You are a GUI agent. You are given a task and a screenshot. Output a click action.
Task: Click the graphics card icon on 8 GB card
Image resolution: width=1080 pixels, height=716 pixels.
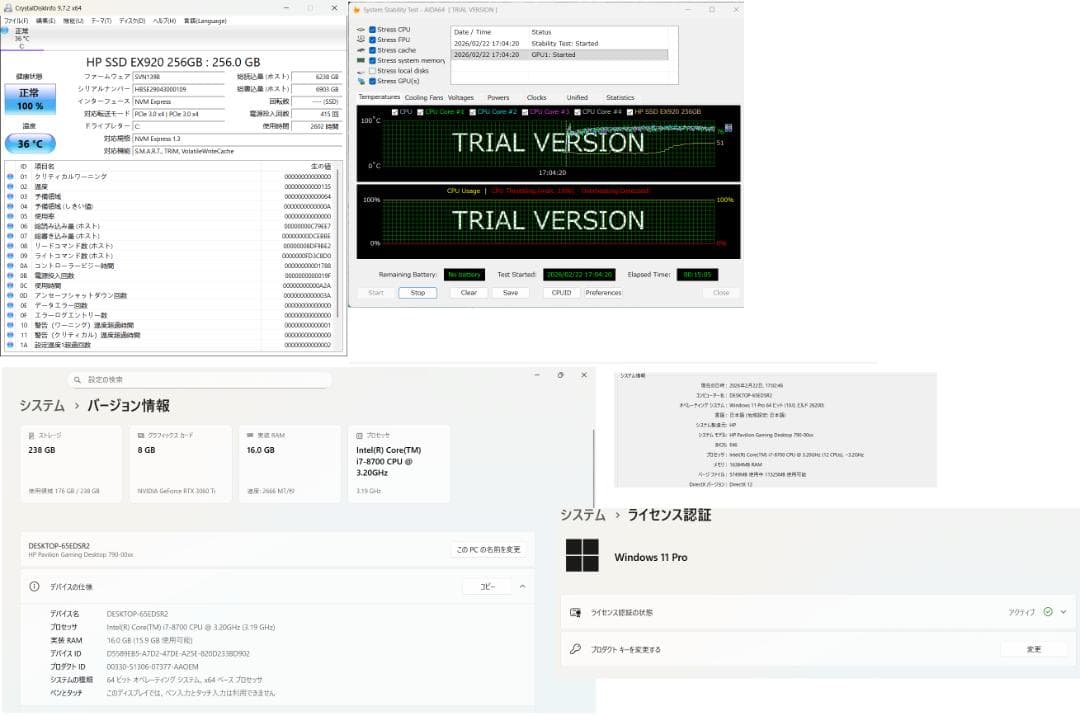[x=141, y=435]
